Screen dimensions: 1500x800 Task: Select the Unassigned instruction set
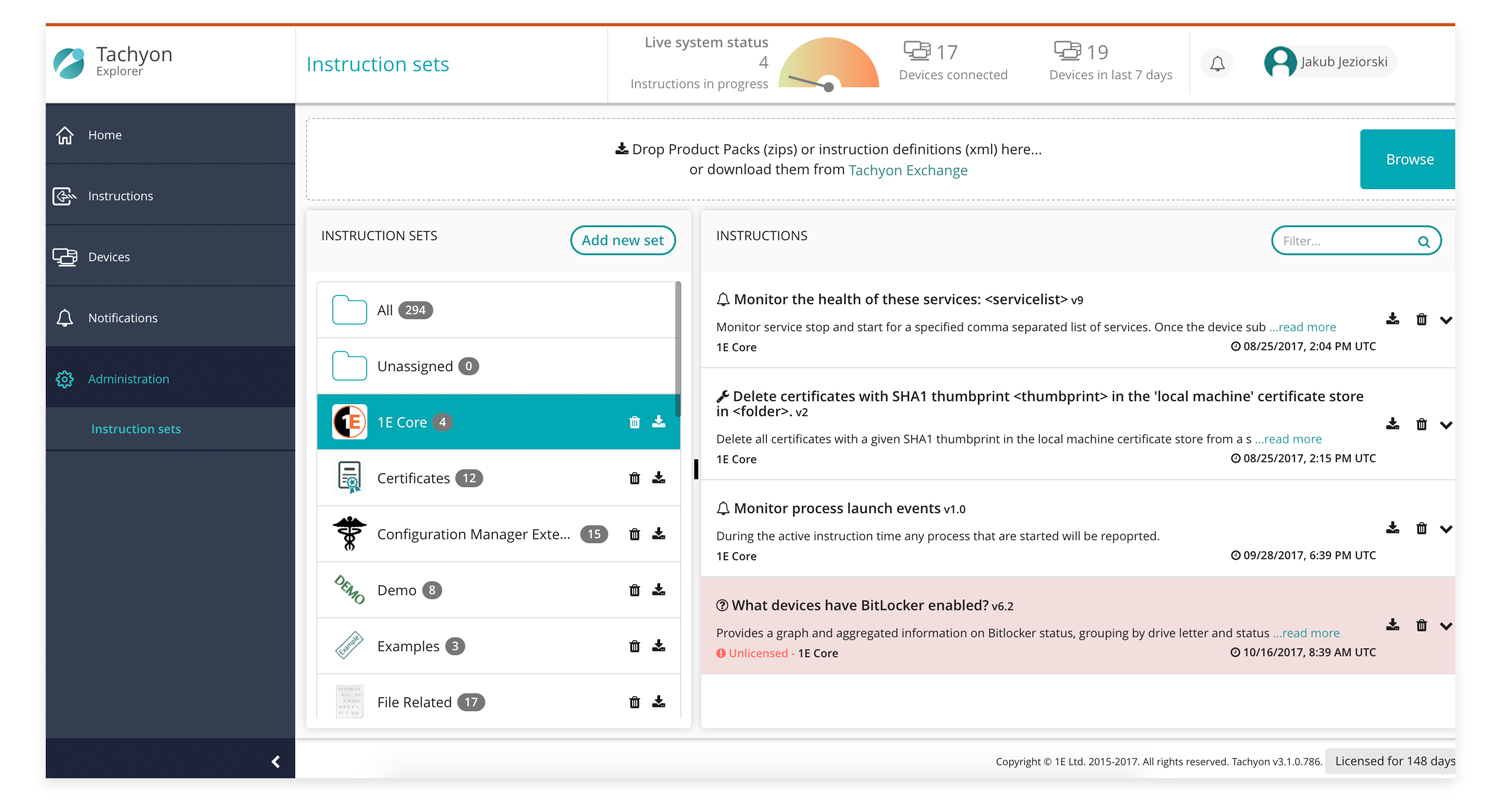click(497, 366)
